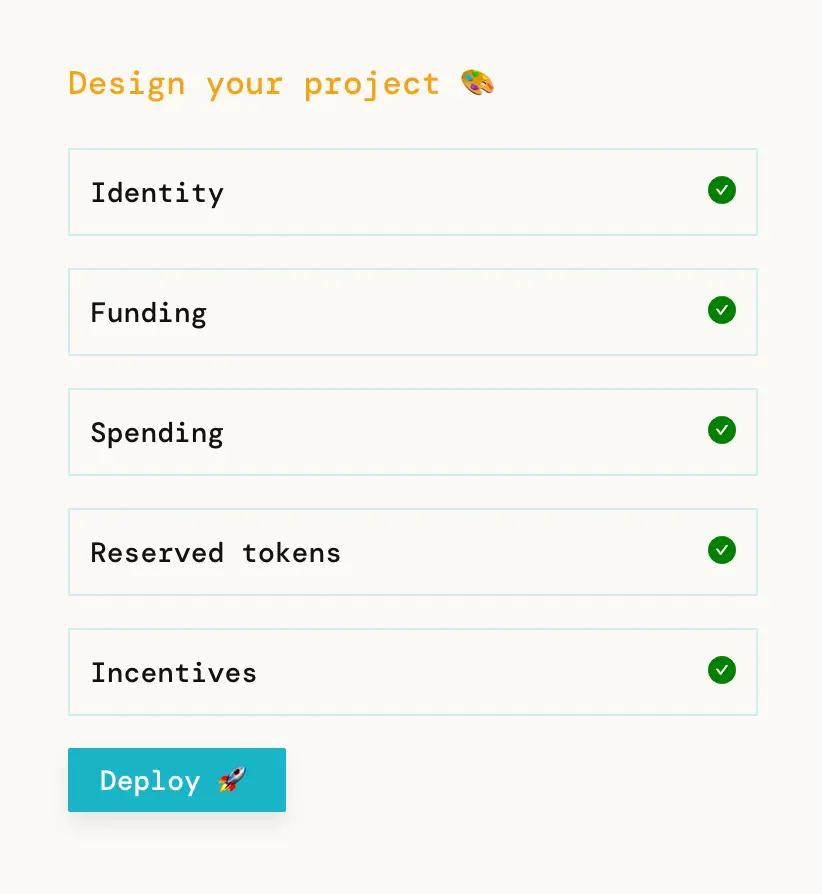Viewport: 822px width, 894px height.
Task: Click the "Reserved tokens" label text
Action: point(216,553)
